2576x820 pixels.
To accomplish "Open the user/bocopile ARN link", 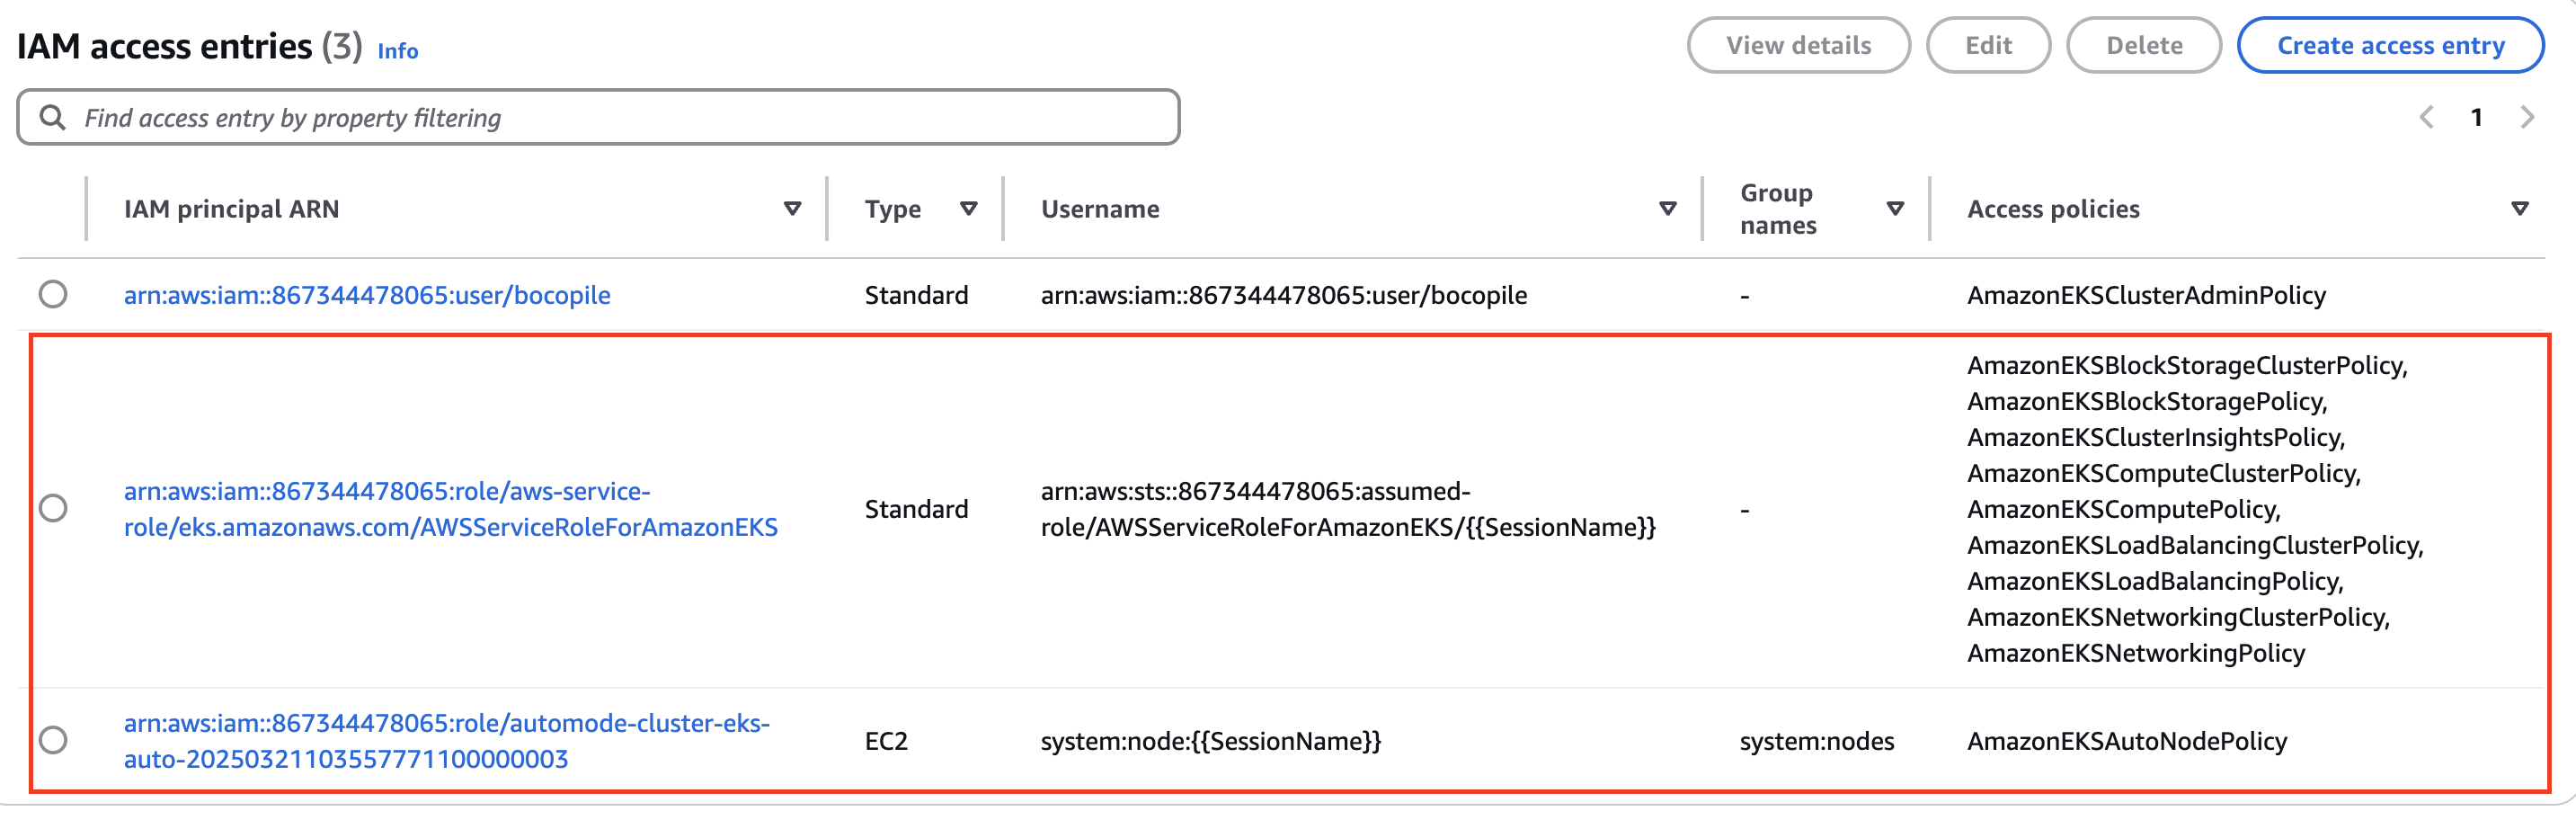I will (x=367, y=295).
